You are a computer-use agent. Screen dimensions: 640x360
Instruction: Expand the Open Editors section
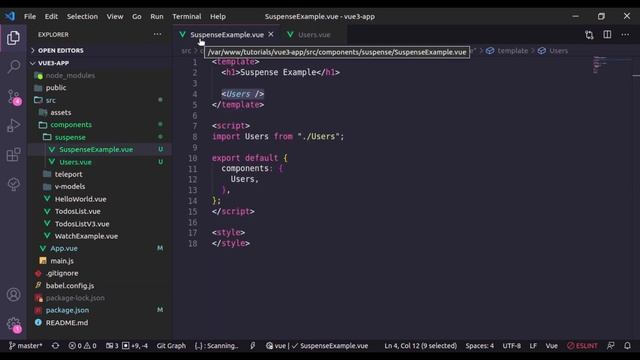pos(100,50)
